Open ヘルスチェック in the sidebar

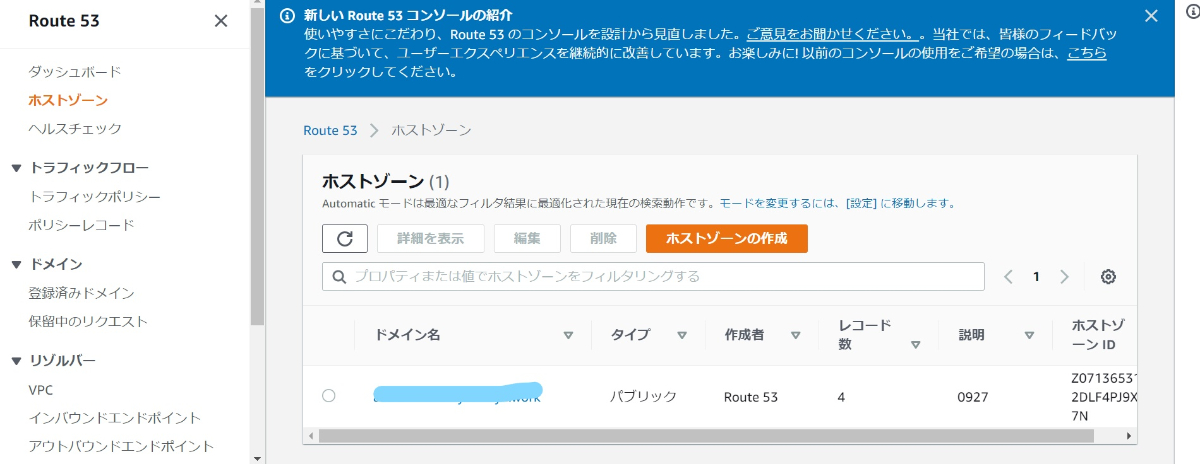pos(75,128)
